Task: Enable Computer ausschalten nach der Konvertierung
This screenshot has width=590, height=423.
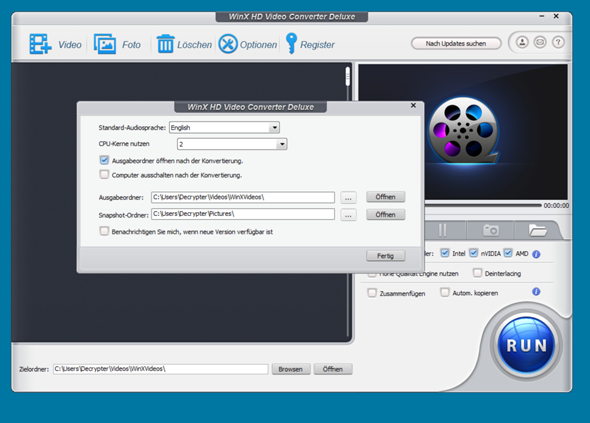Action: [x=104, y=174]
